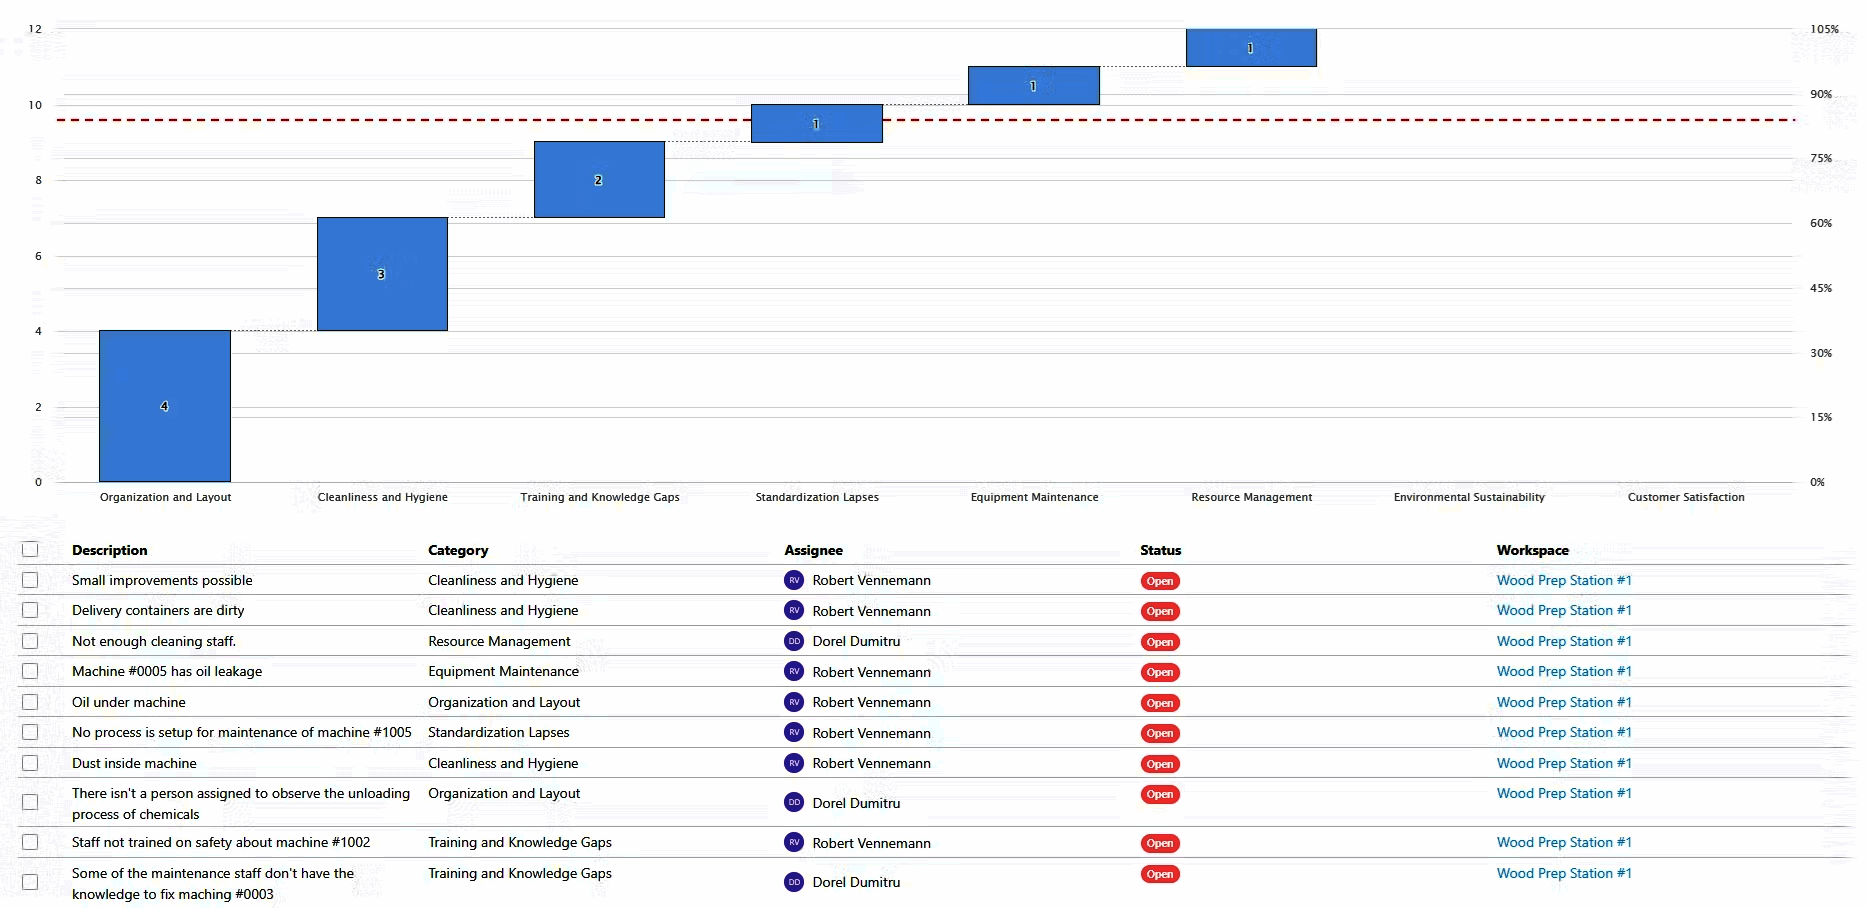Image resolution: width=1866 pixels, height=908 pixels.
Task: Click the assignee avatar for 'Dust inside machine'
Action: [794, 763]
